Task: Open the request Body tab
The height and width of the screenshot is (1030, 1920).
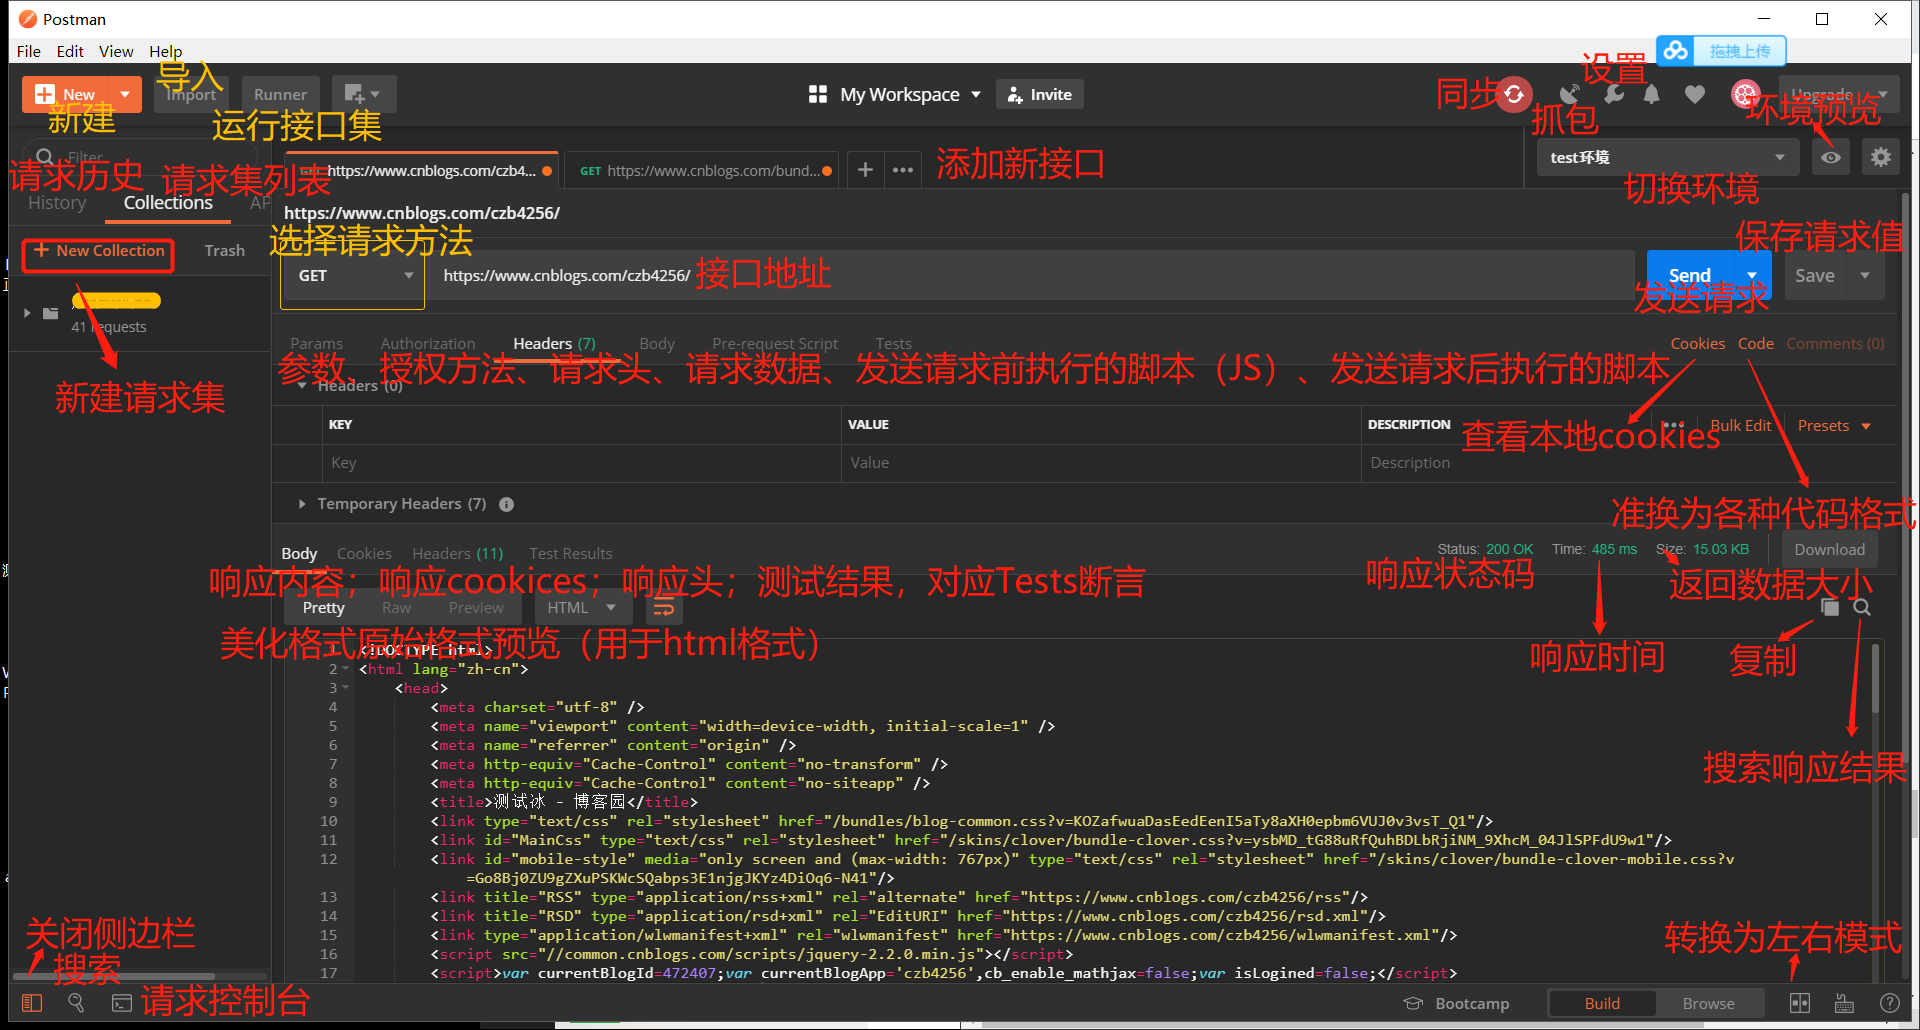Action: 657,343
